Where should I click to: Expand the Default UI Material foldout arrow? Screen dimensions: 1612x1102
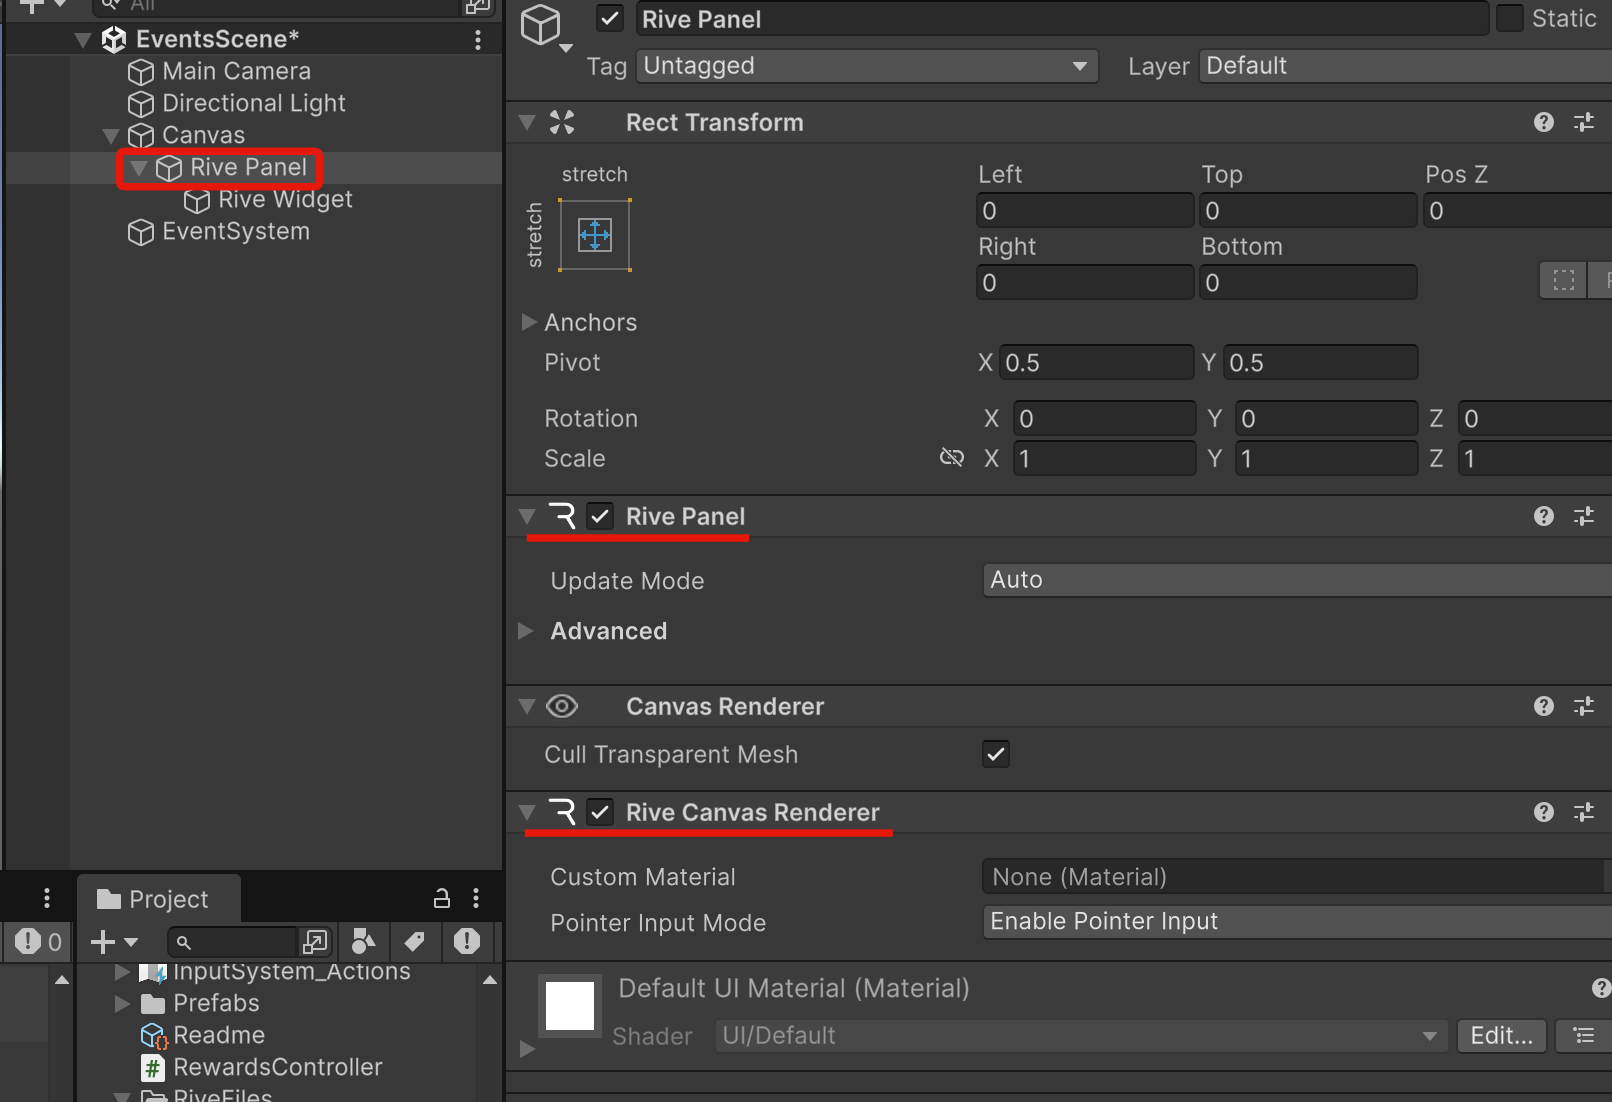pos(528,1049)
